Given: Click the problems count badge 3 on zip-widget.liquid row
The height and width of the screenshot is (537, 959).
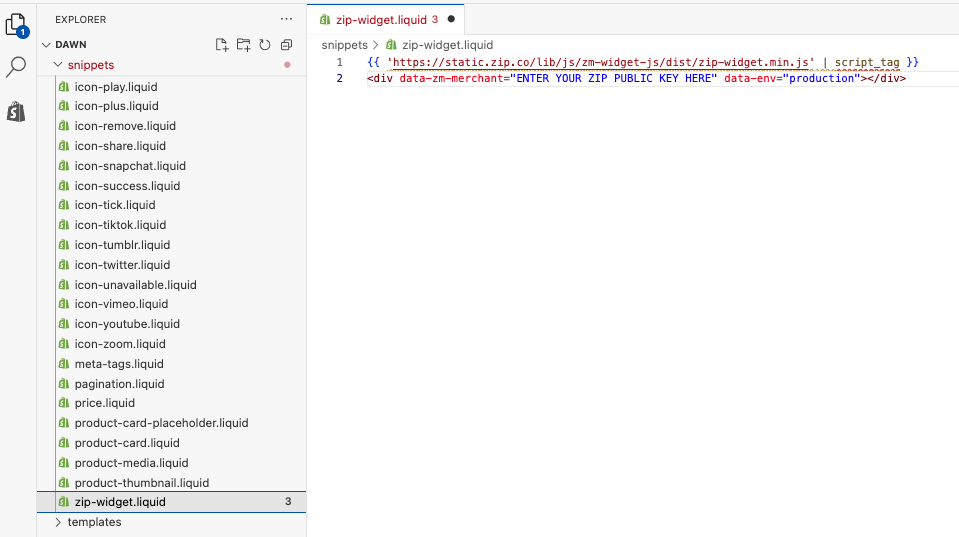Looking at the screenshot, I should click(288, 502).
